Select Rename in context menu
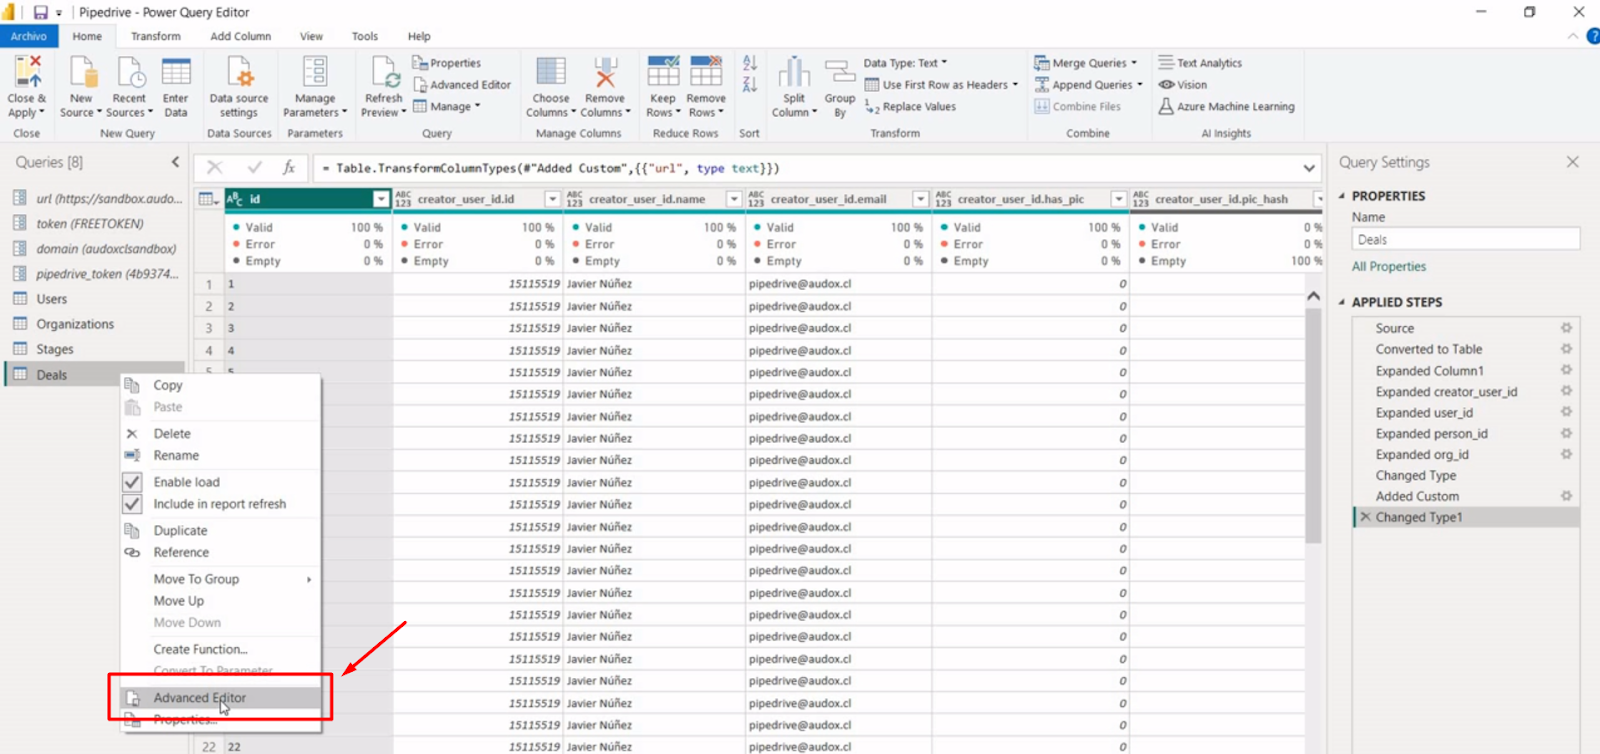The width and height of the screenshot is (1600, 754). tap(222, 455)
